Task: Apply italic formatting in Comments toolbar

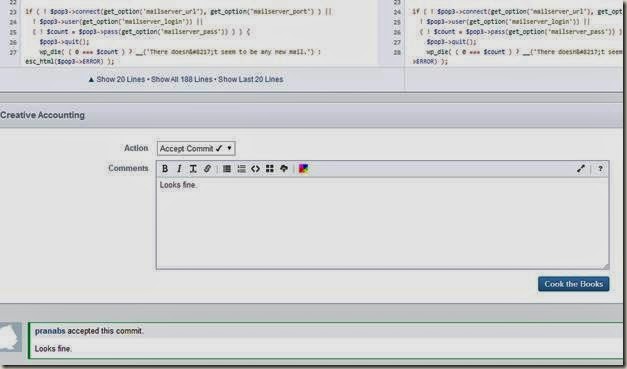Action: (179, 169)
